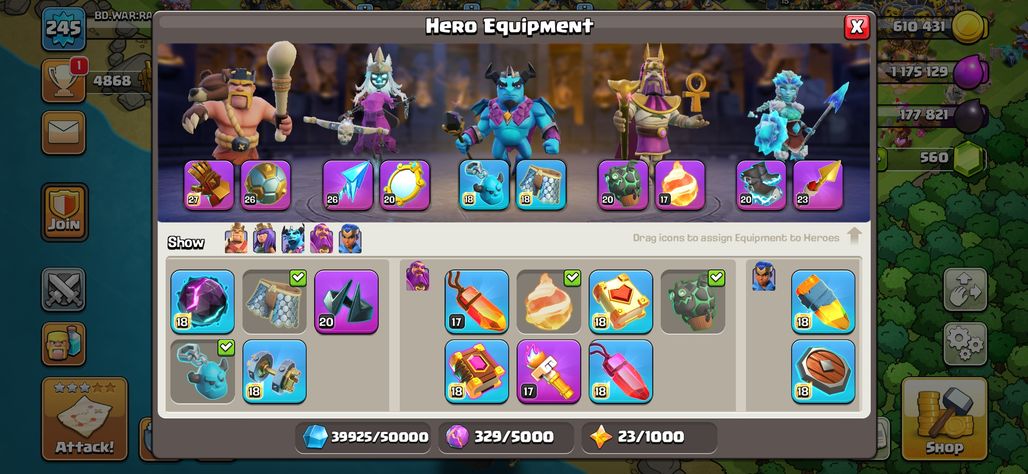Filter by Royal Champion in Show row

349,239
